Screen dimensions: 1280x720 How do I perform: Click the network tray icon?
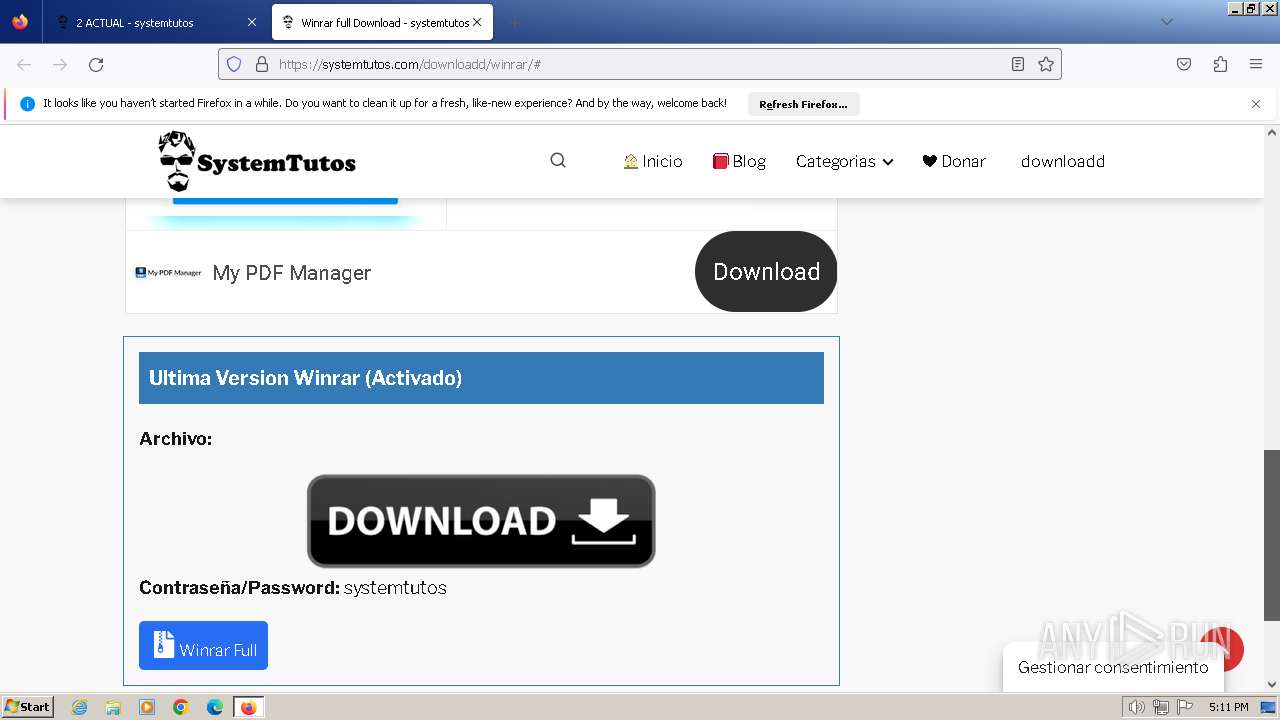click(1161, 707)
